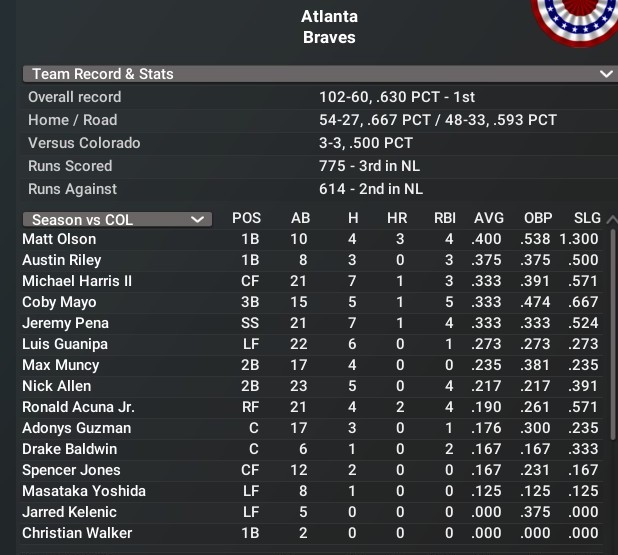This screenshot has height=555, width=618.
Task: Sort by SLG column header
Action: [587, 219]
